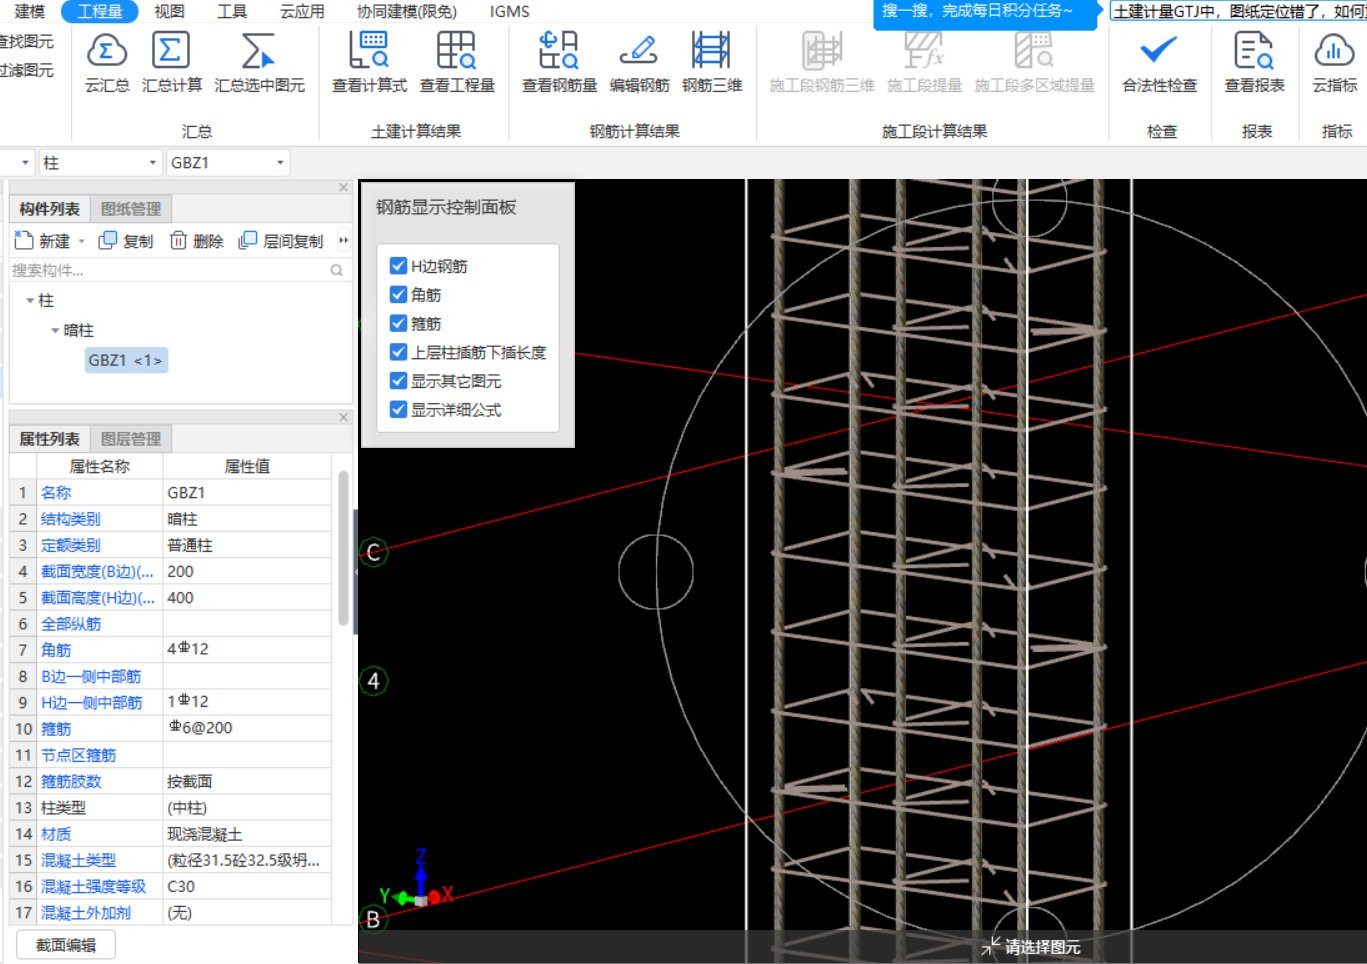1367x964 pixels.
Task: Collapse the 柱 tree node
Action: pyautogui.click(x=30, y=300)
